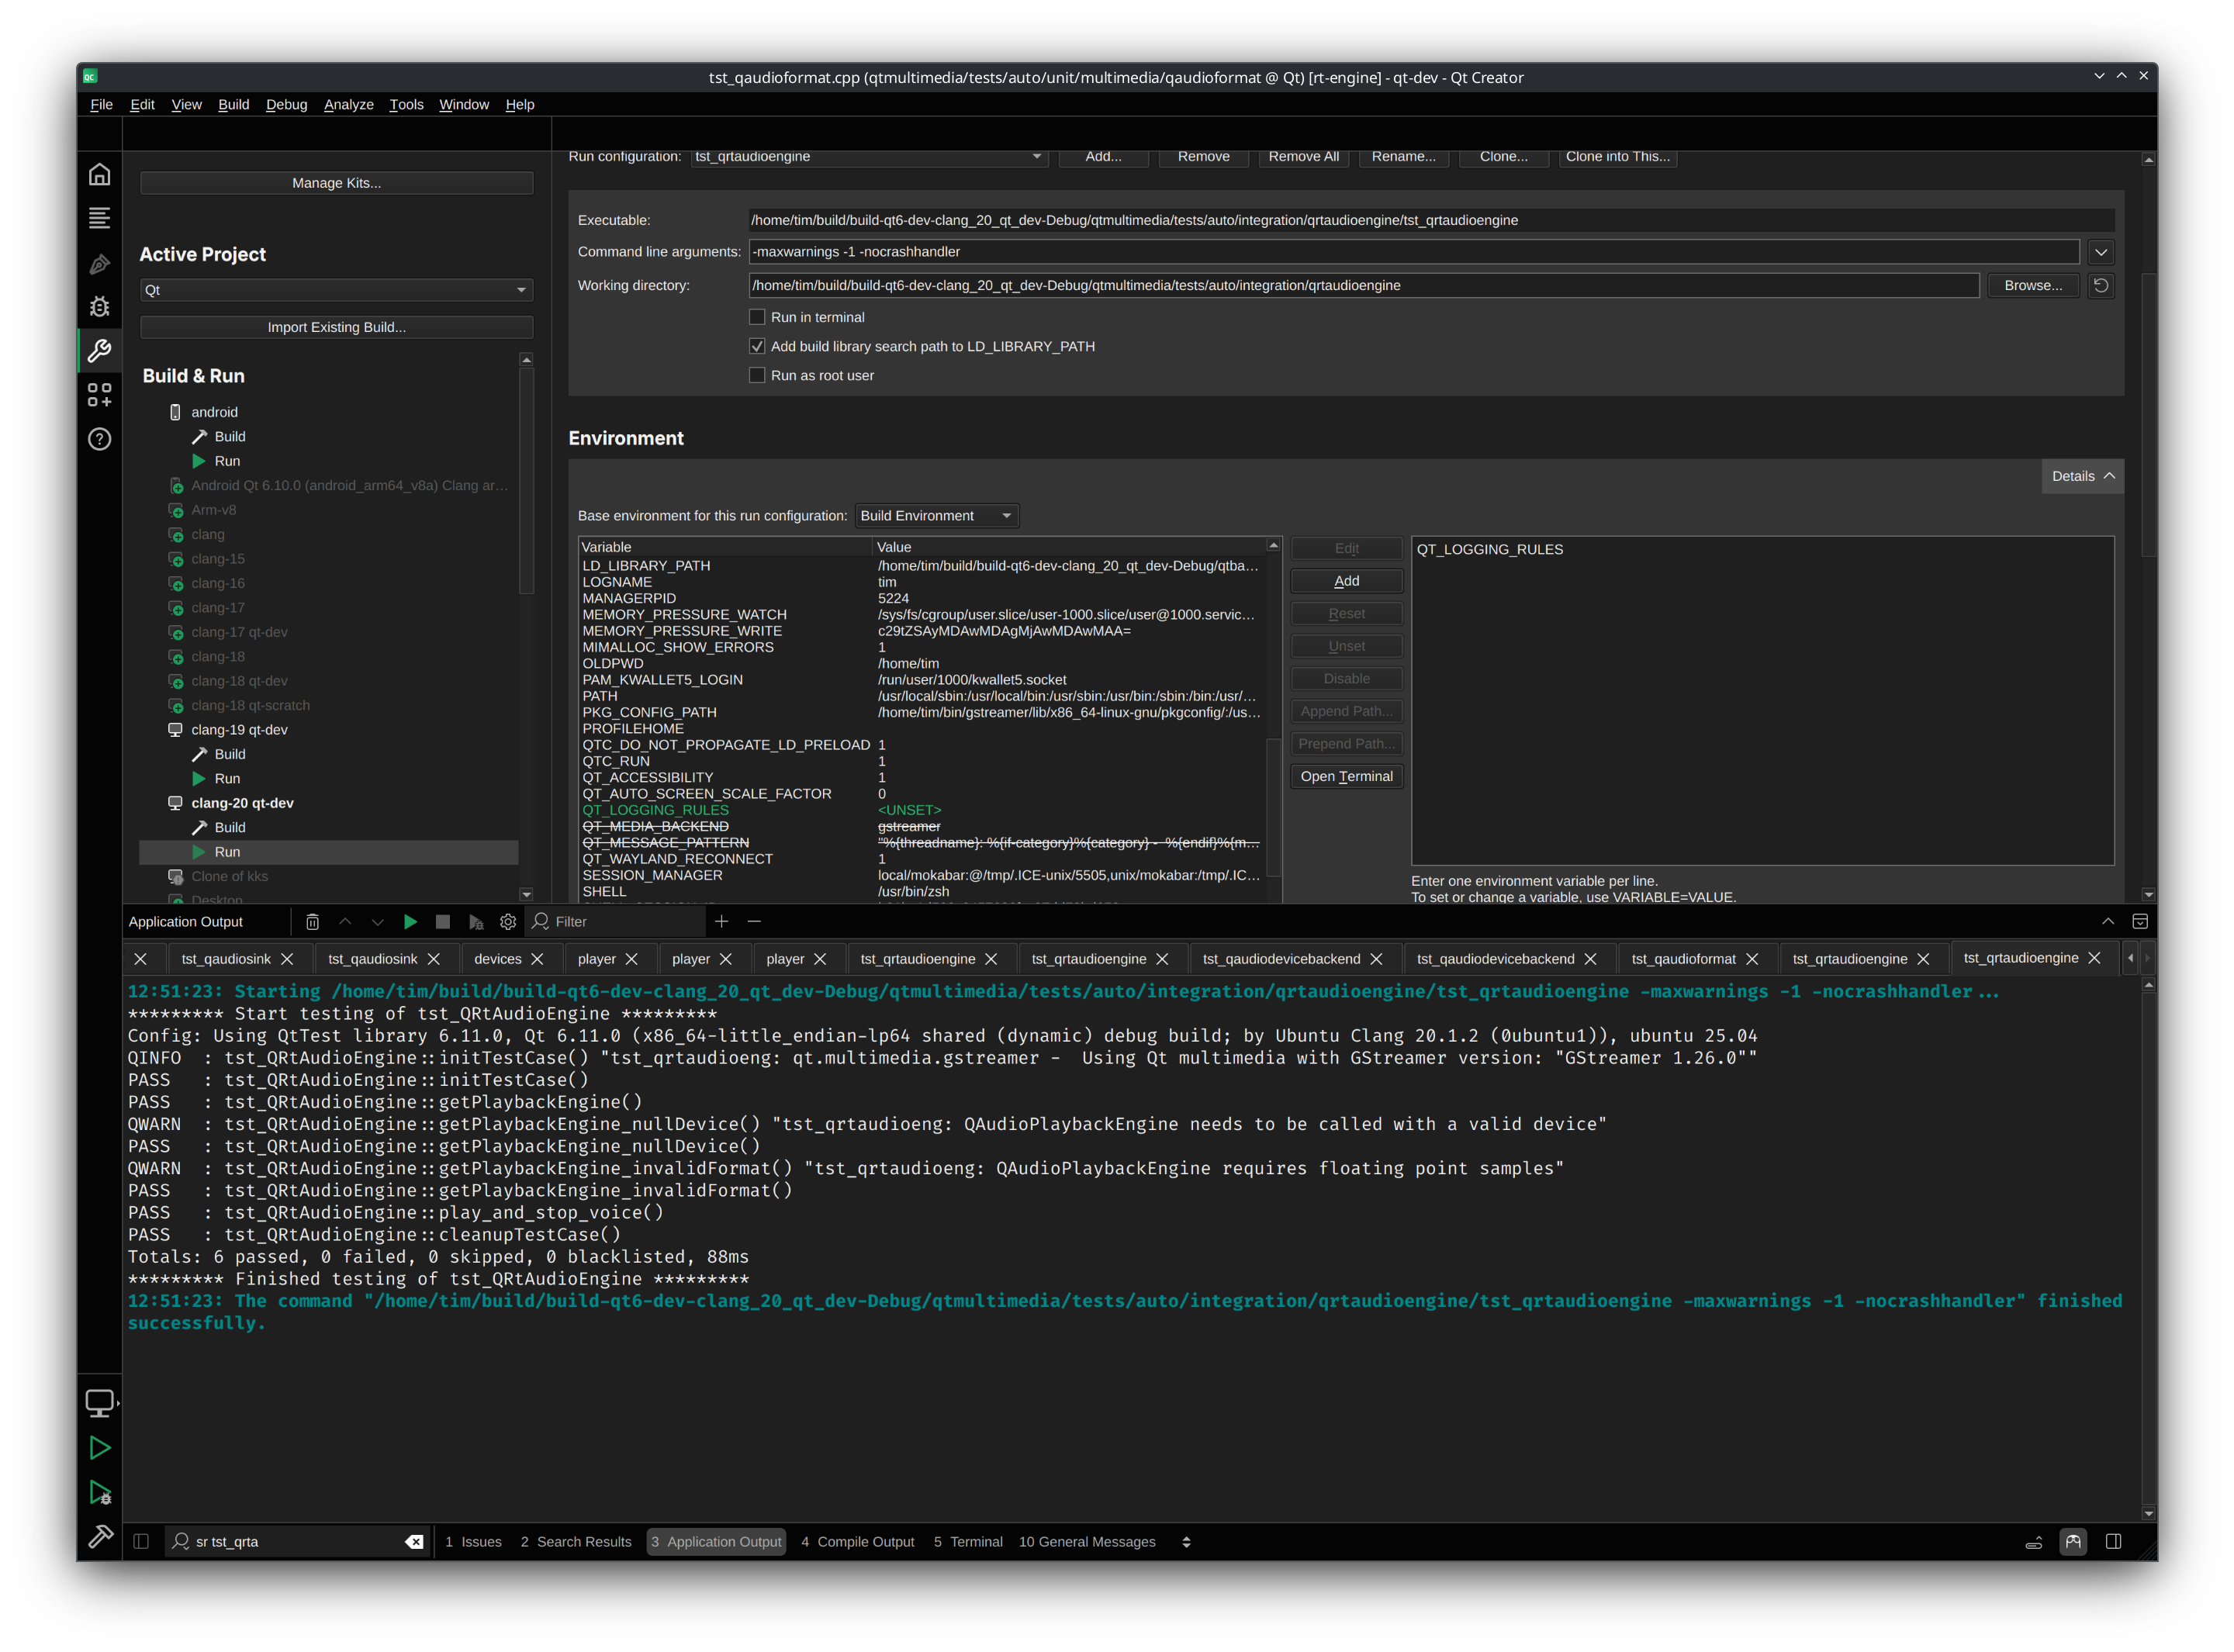Increase output font size plus icon
Viewport: 2234px width, 1652px height.
pos(722,922)
